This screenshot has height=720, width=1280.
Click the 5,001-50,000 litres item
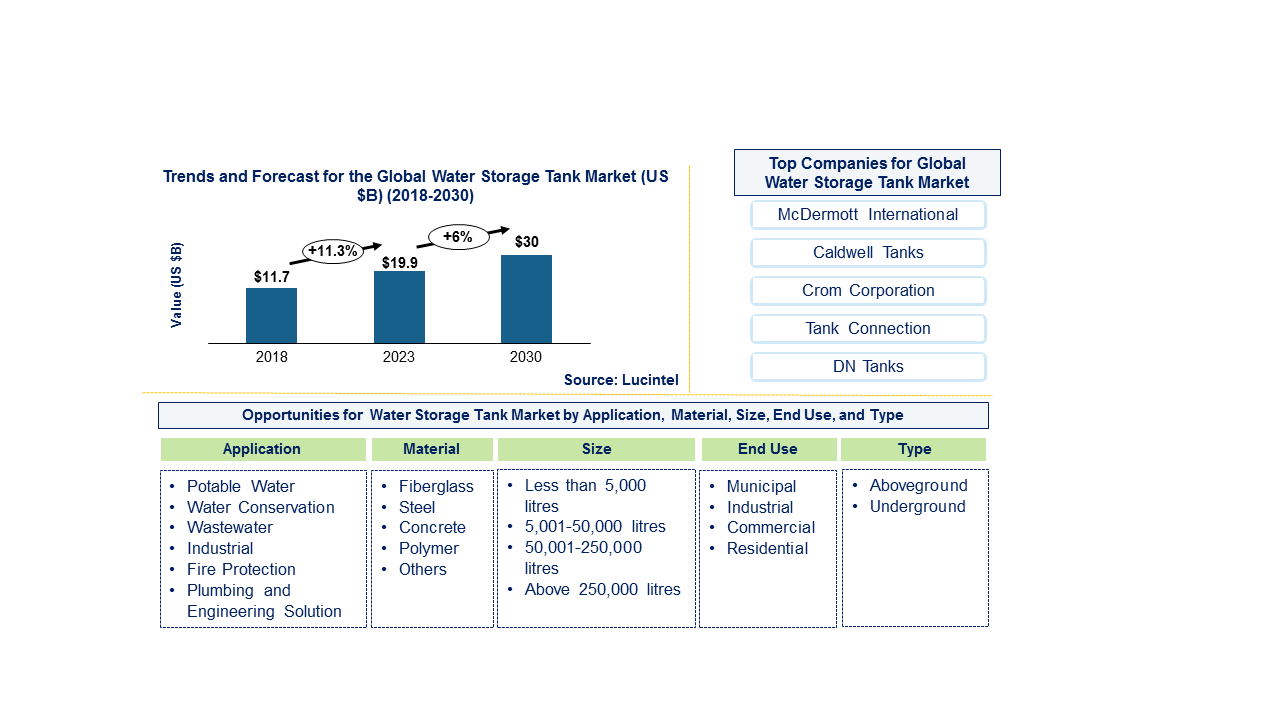[x=595, y=527]
